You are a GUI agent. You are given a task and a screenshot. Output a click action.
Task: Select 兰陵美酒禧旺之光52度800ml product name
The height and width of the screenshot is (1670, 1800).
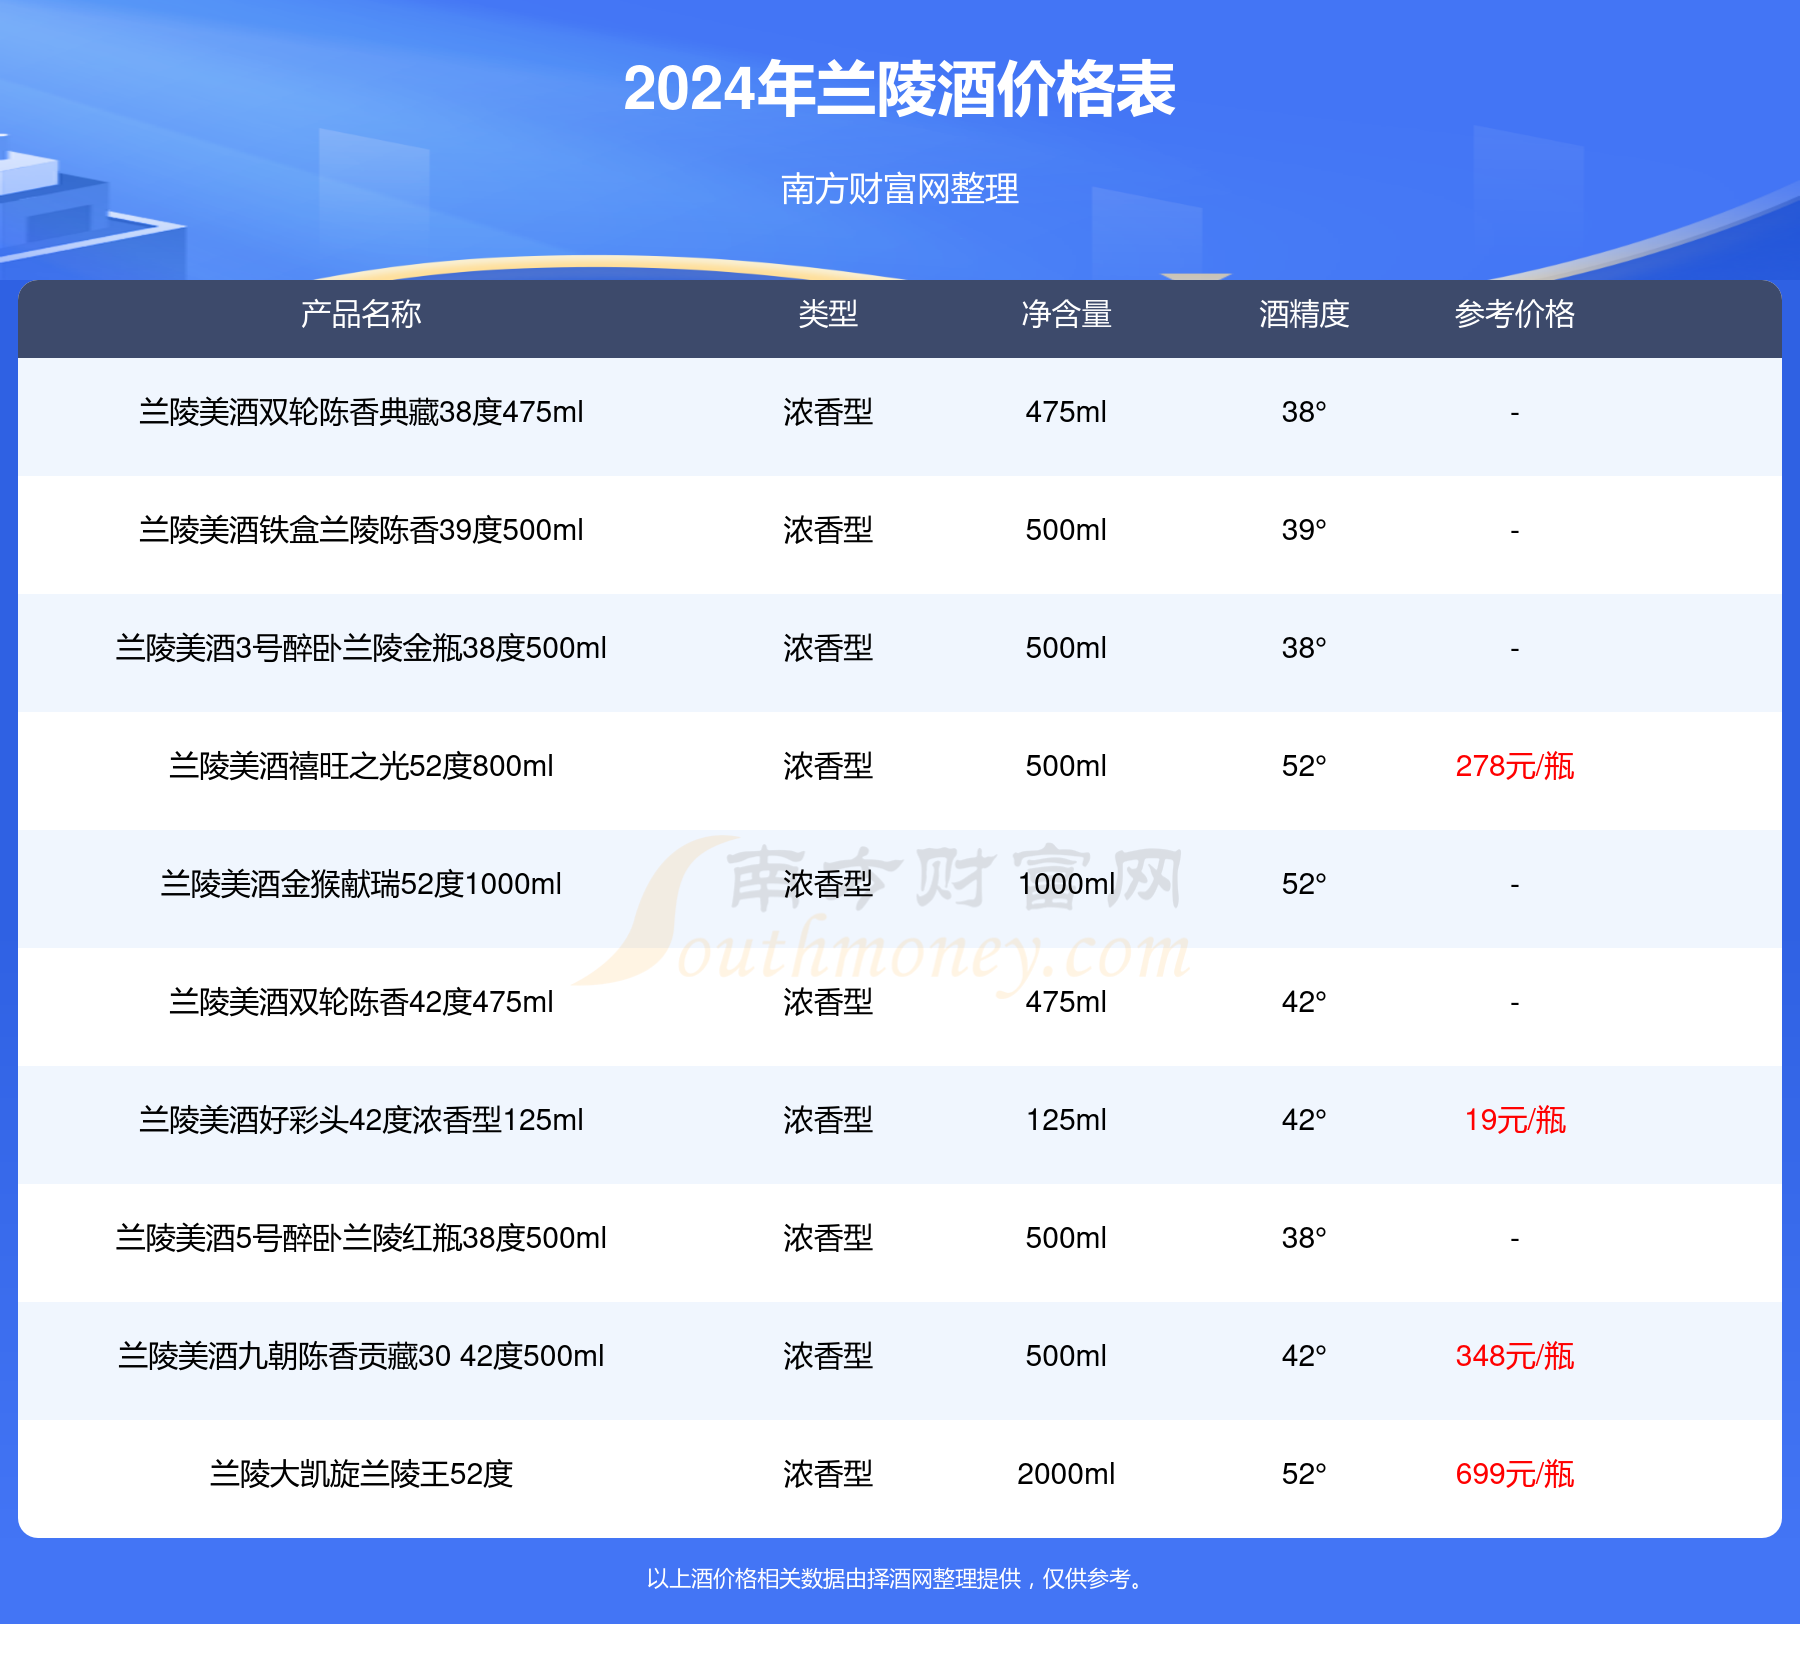click(361, 766)
